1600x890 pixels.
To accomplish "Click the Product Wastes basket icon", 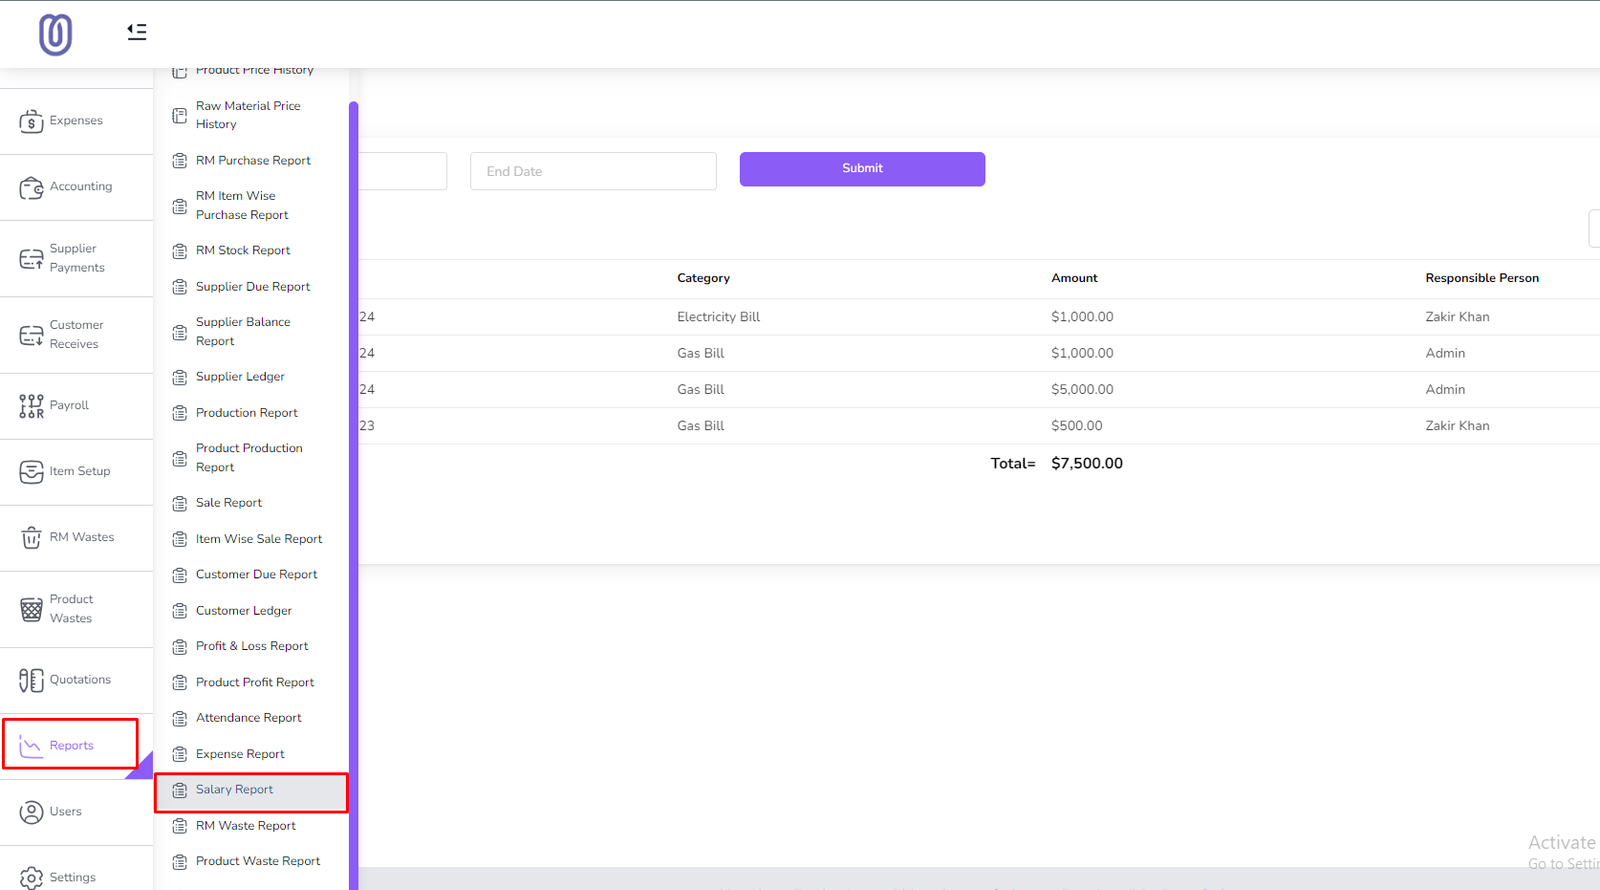I will 31,609.
